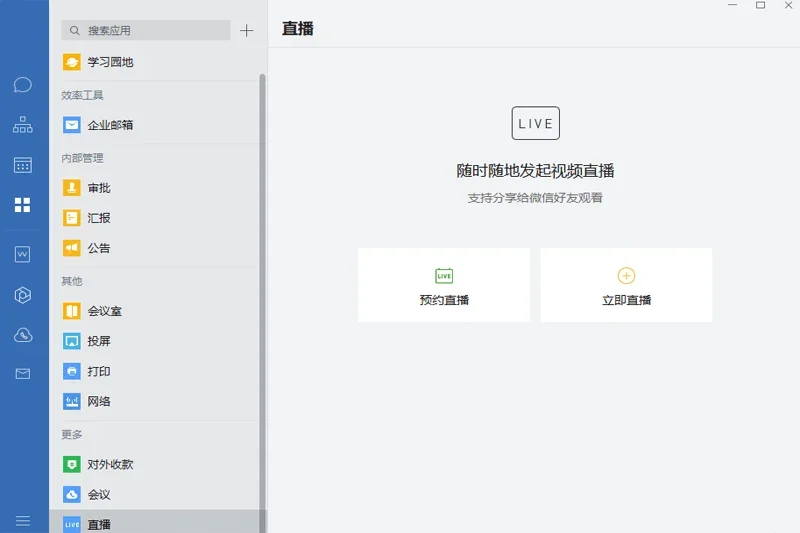Viewport: 800px width, 533px height.
Task: Select the workbench grid sidebar icon
Action: (x=22, y=205)
